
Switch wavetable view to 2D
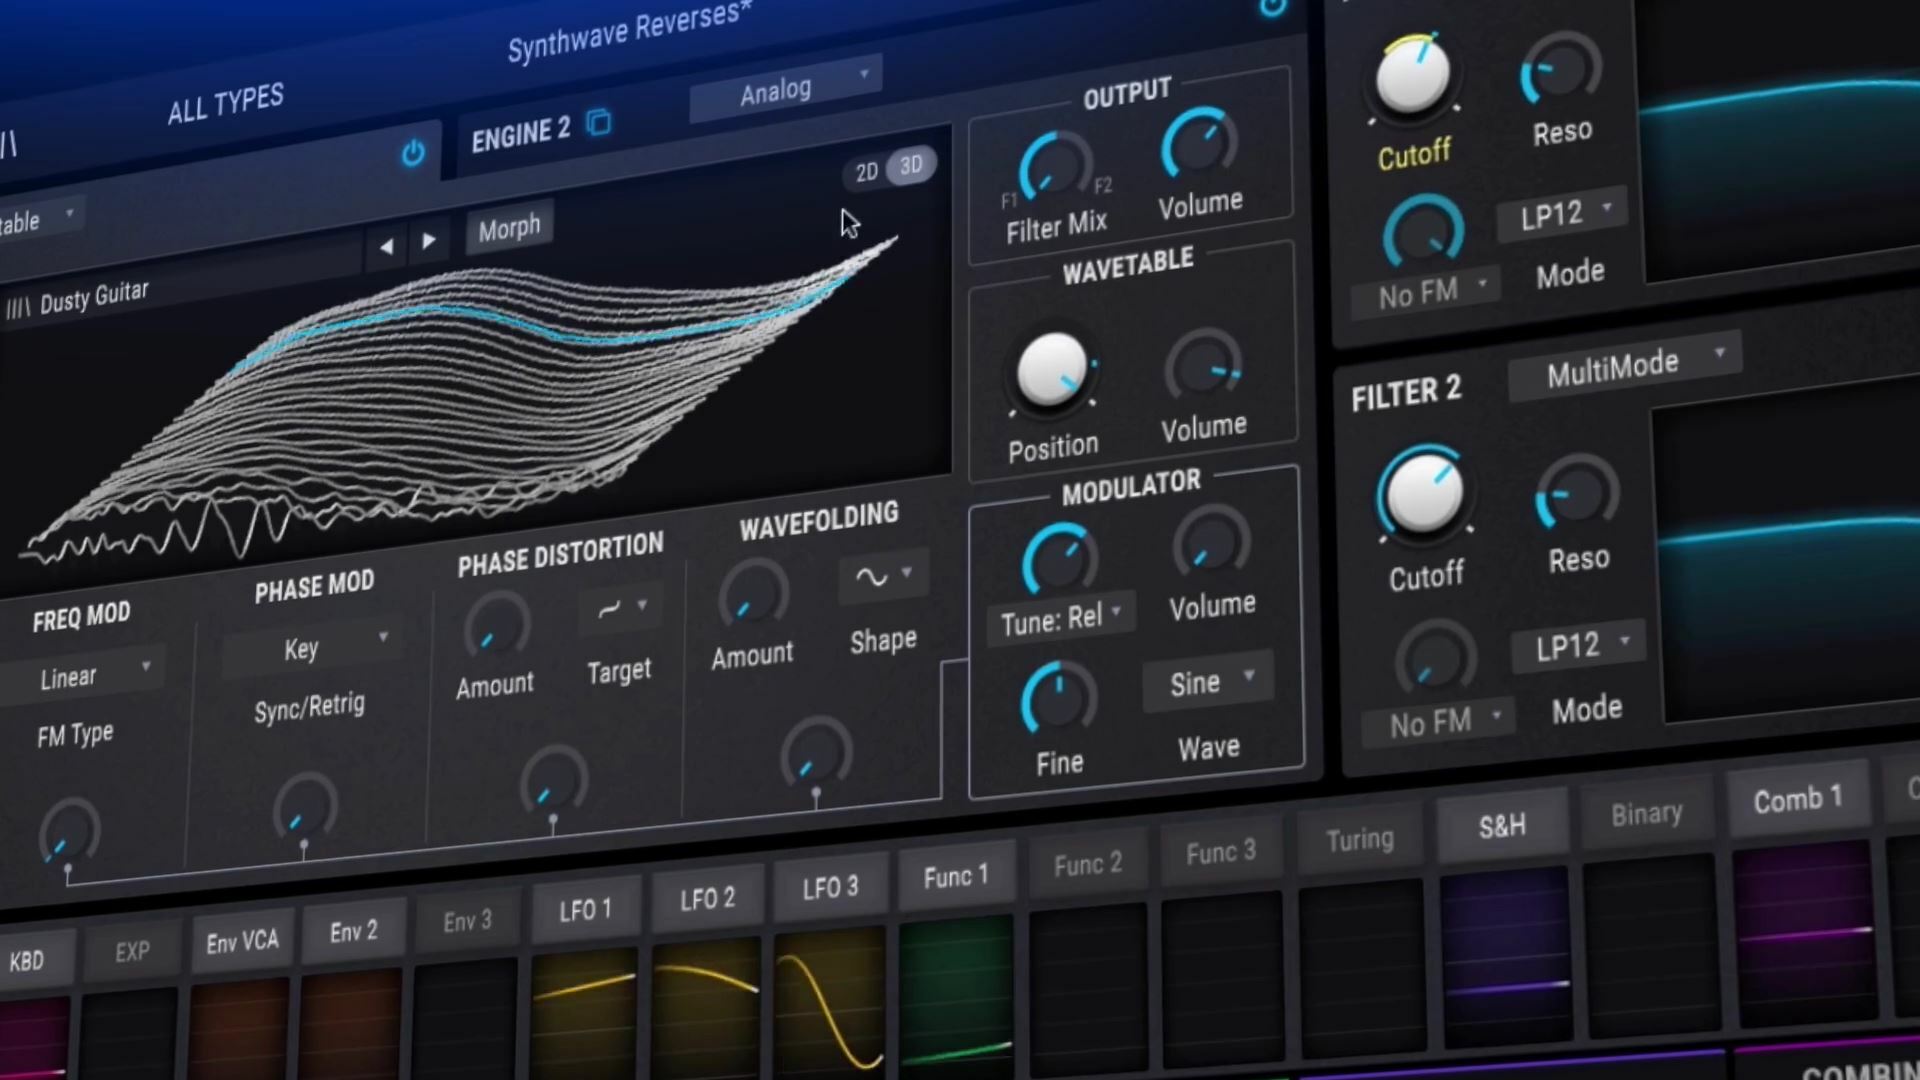pyautogui.click(x=866, y=172)
